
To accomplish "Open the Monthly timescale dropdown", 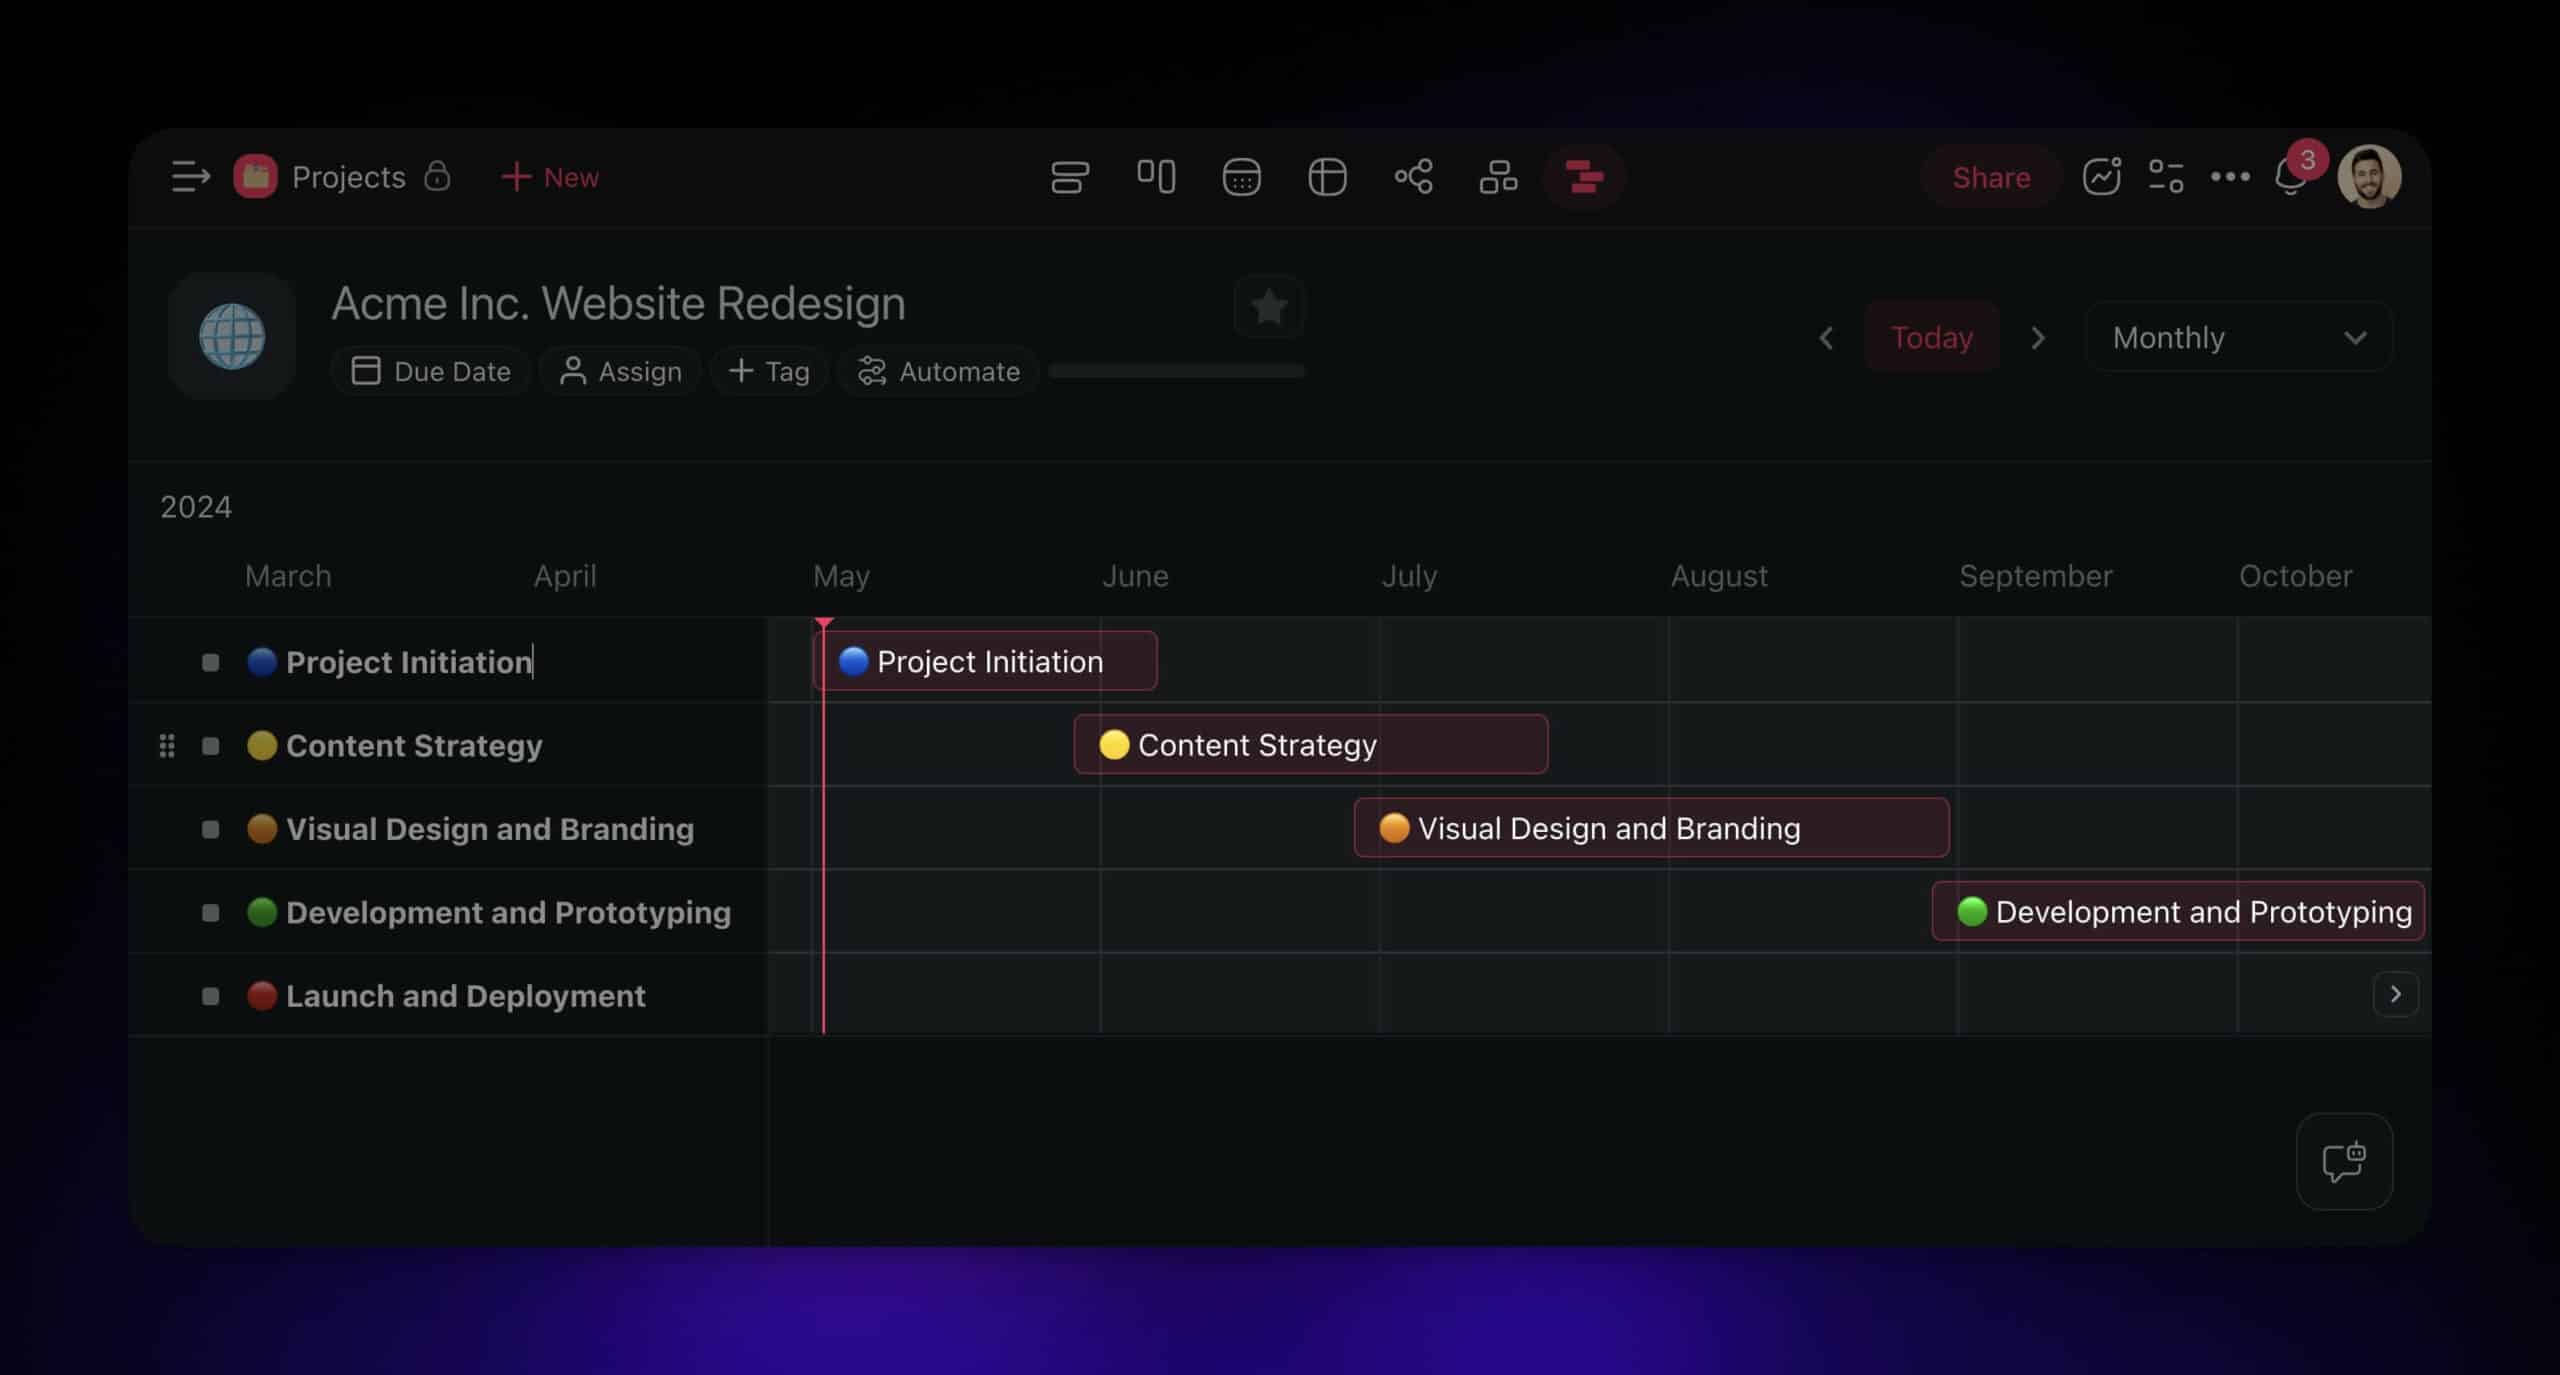I will click(2238, 337).
